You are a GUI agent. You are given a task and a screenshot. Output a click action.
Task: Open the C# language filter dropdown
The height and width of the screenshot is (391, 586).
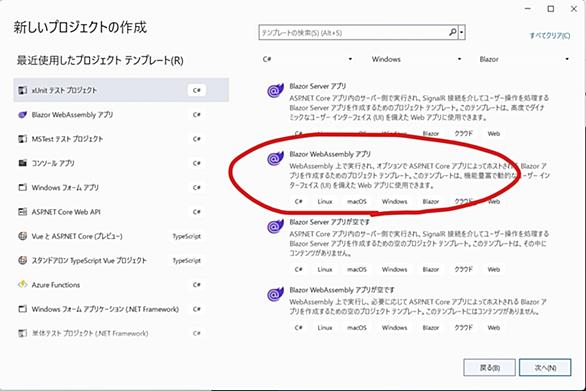(307, 59)
